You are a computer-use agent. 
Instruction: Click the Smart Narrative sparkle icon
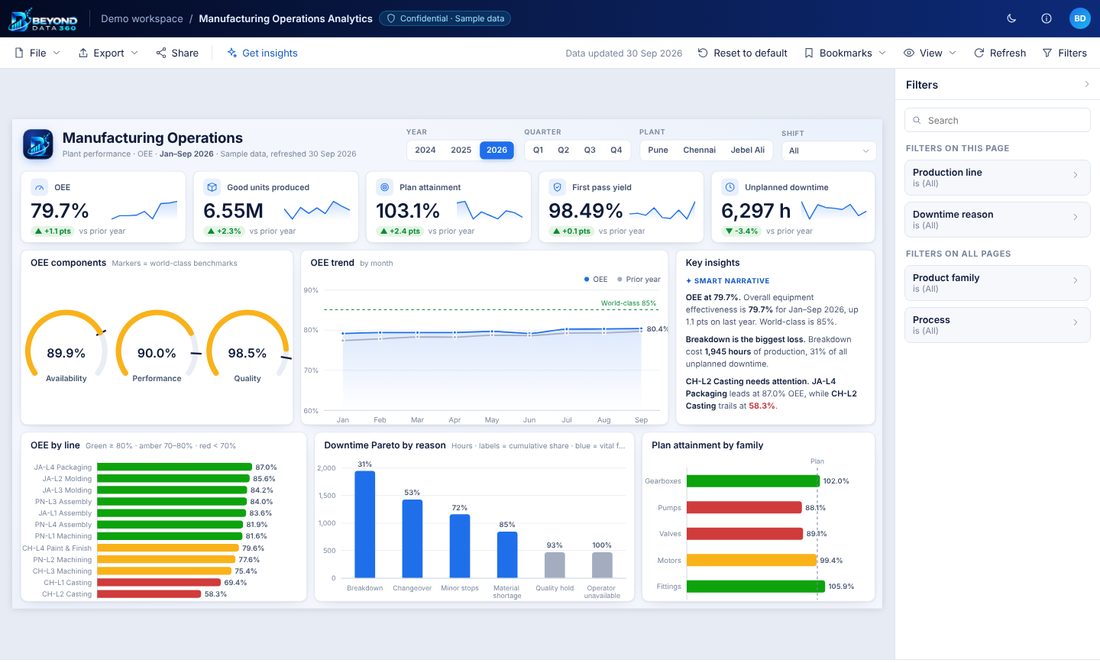click(x=689, y=281)
